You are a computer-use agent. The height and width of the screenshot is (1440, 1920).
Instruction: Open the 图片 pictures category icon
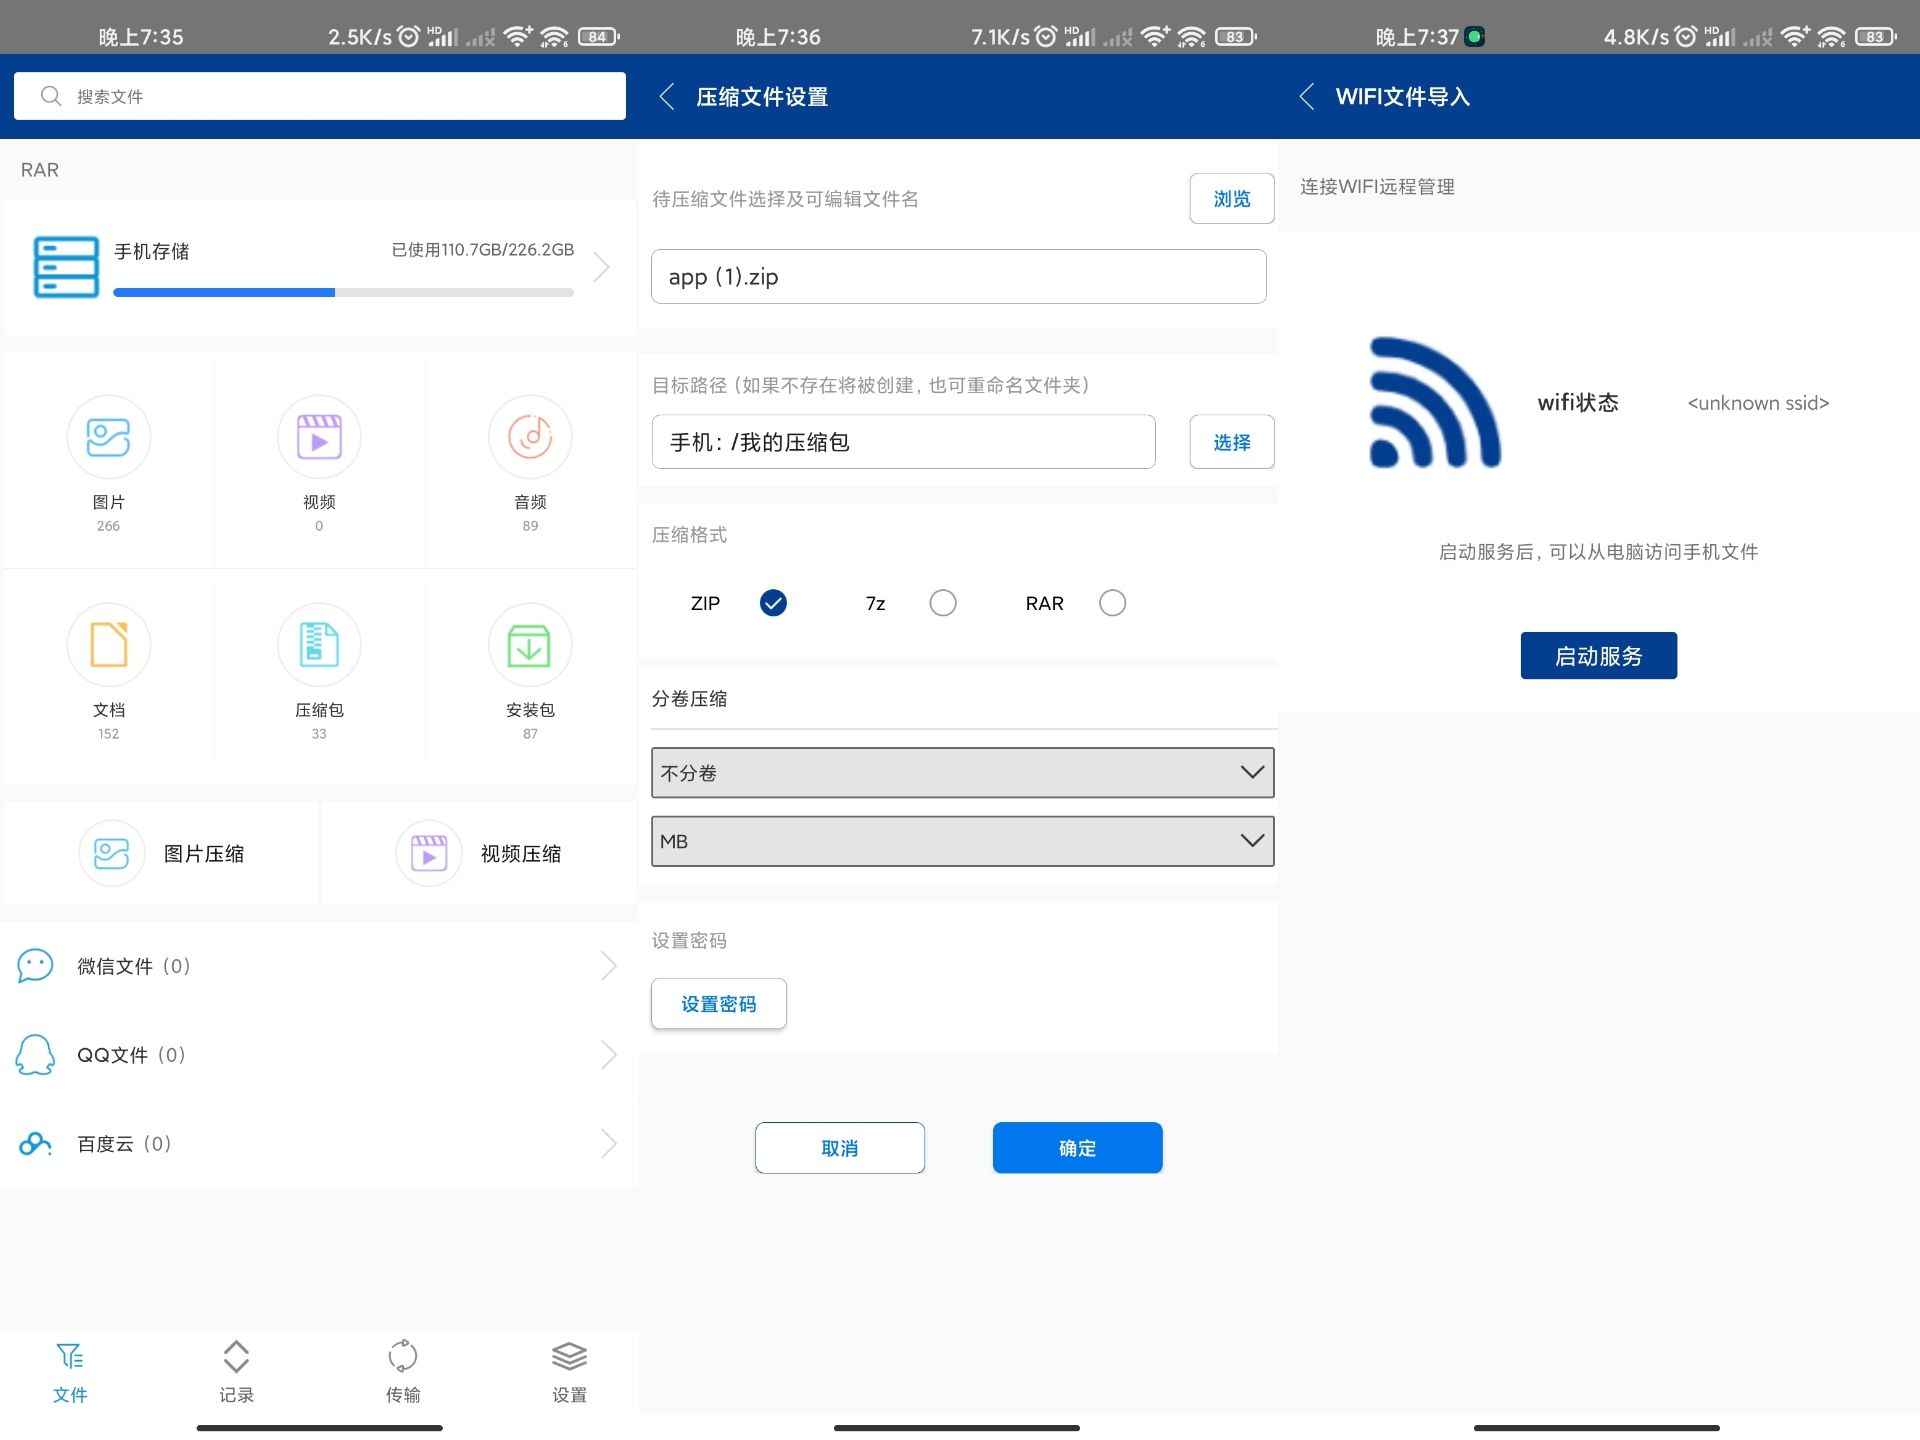(108, 437)
